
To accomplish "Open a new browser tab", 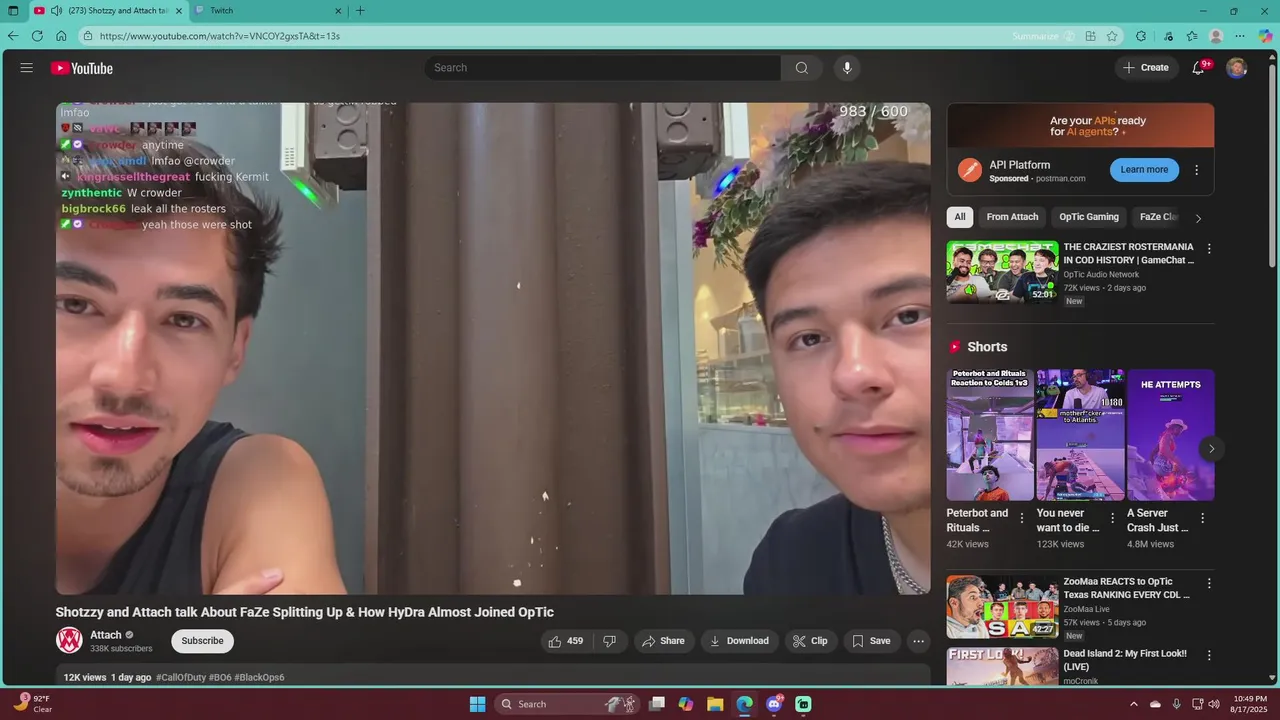I will pos(361,11).
